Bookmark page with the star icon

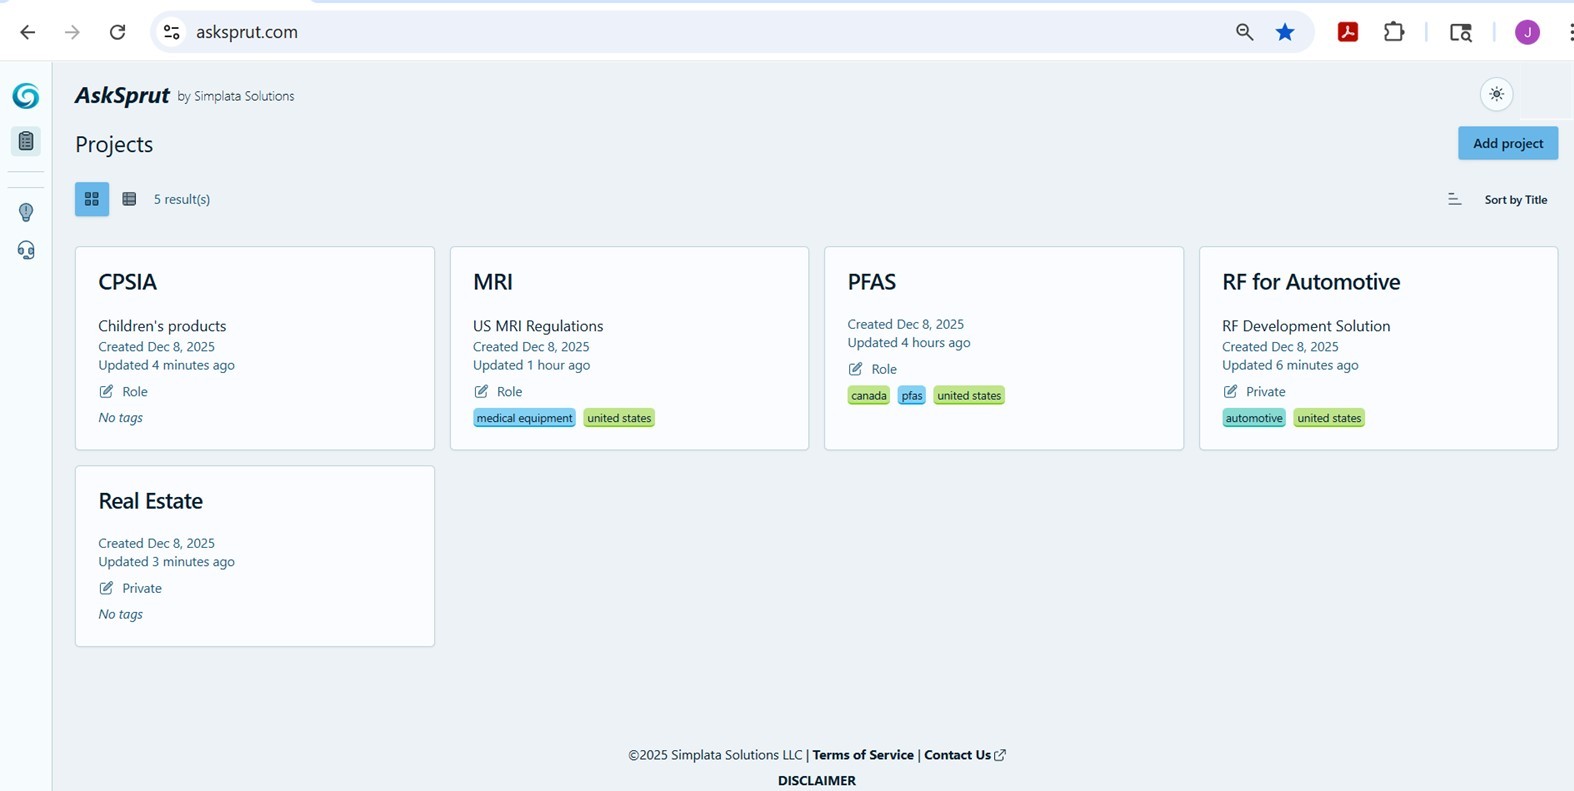(1285, 32)
